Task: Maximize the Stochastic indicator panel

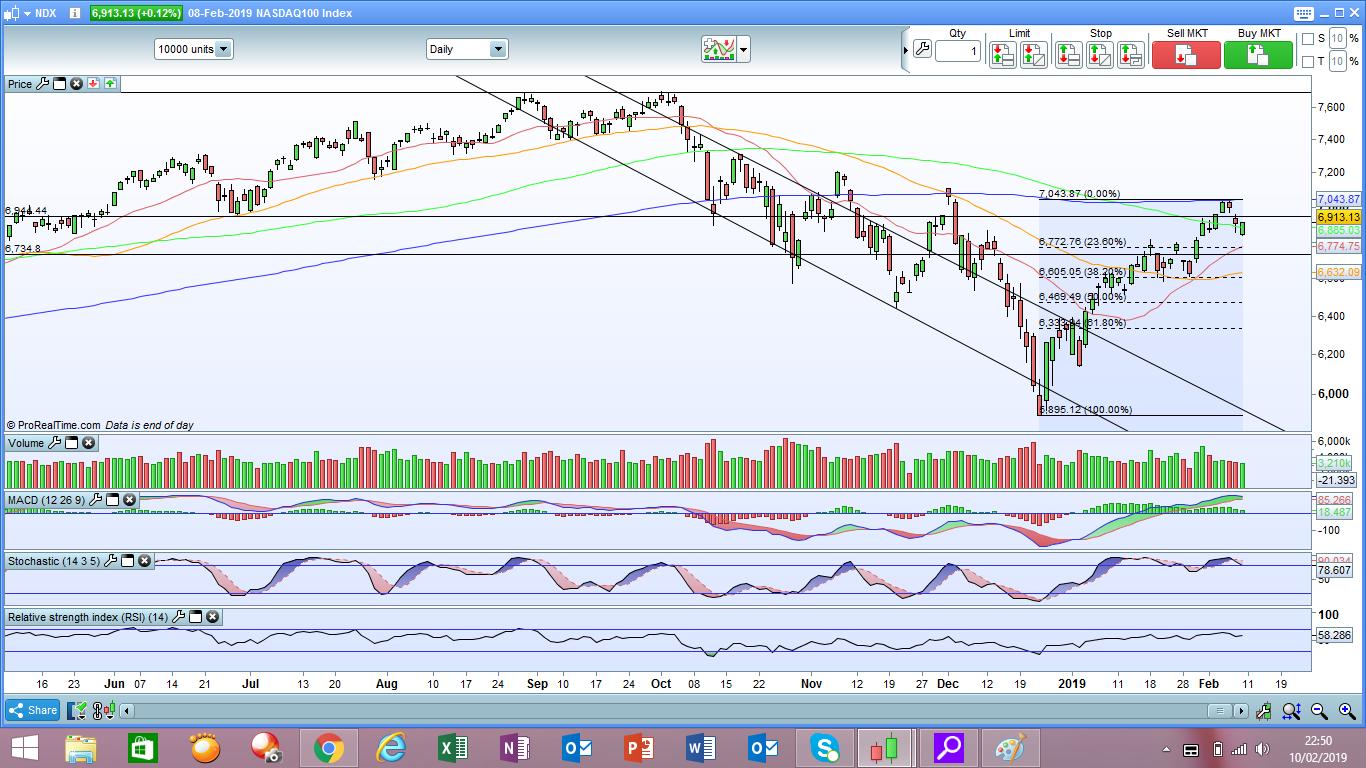Action: [x=128, y=561]
